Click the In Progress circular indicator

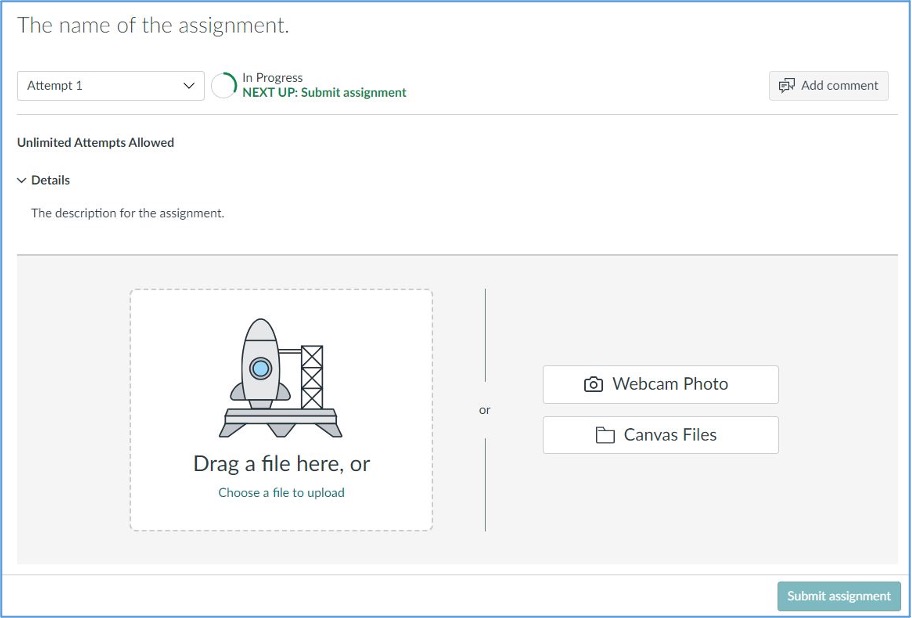224,85
